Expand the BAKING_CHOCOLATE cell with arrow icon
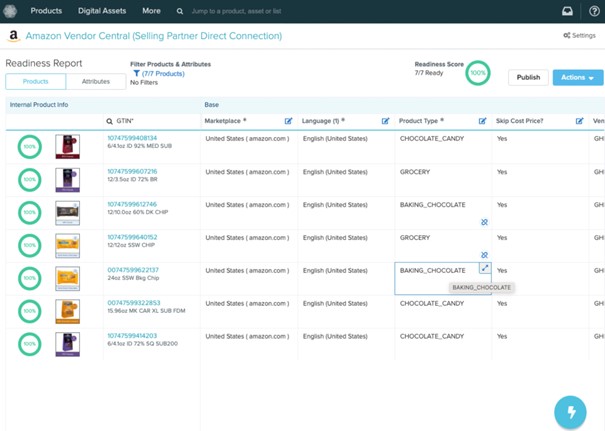 coord(485,268)
